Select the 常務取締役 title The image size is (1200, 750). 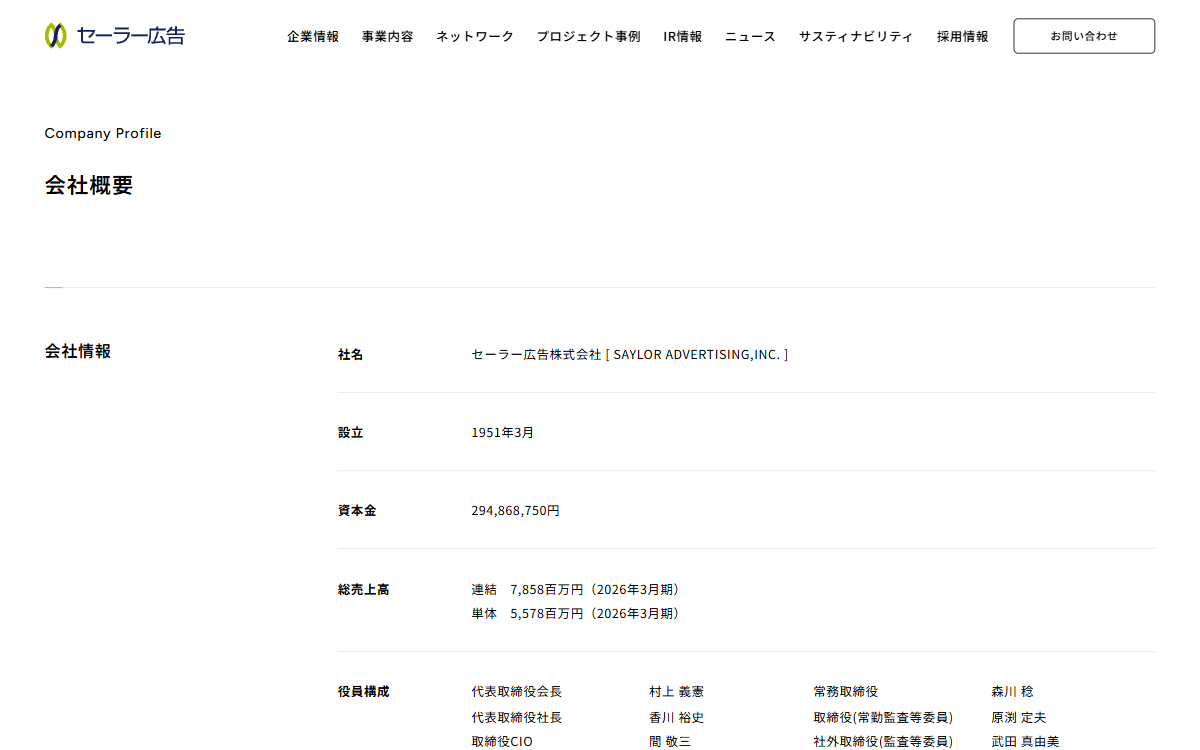point(846,692)
